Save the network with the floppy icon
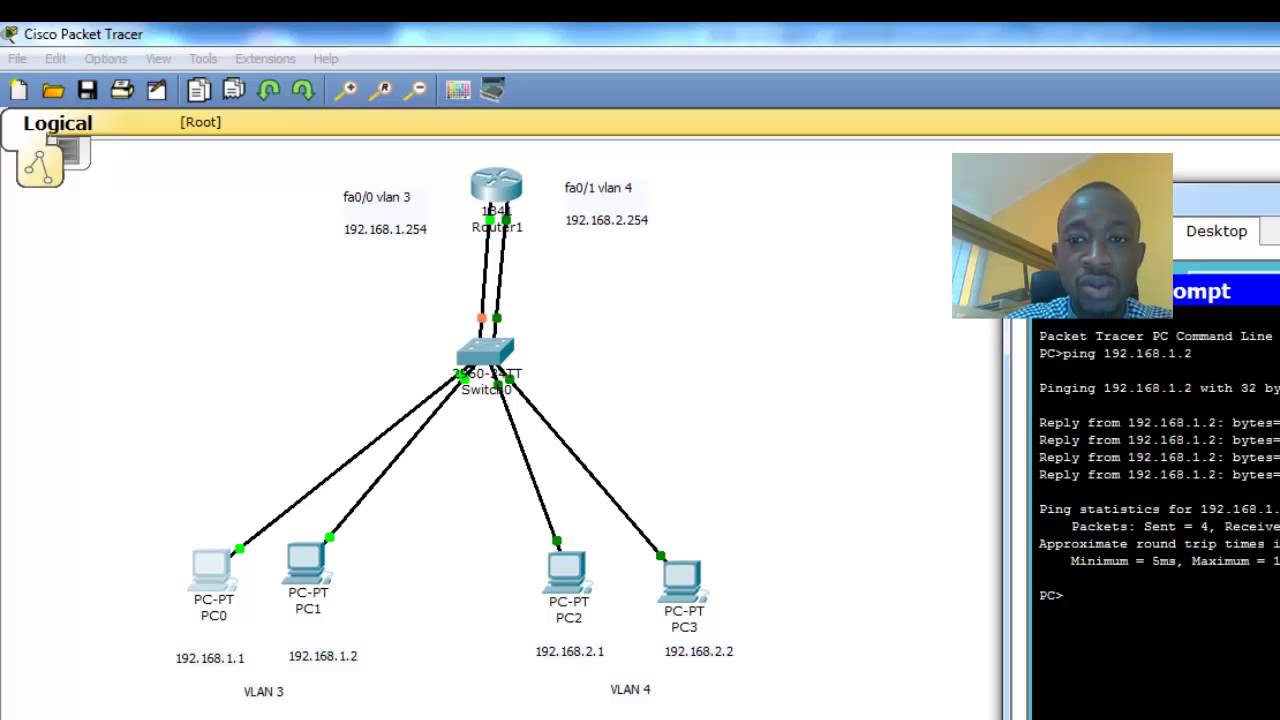1280x720 pixels. tap(87, 90)
